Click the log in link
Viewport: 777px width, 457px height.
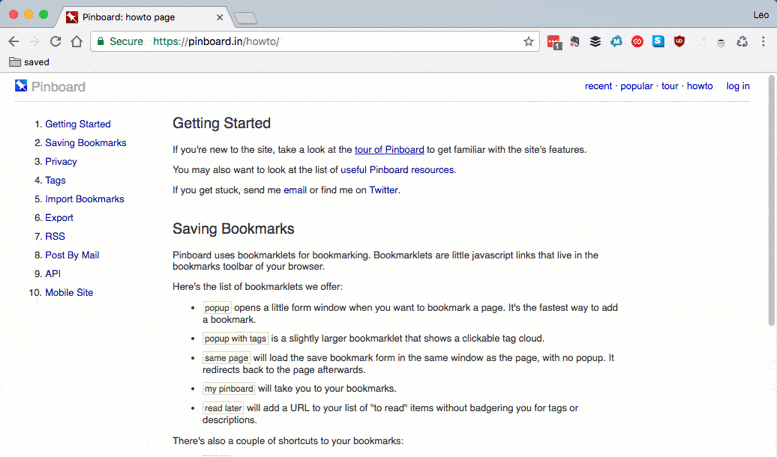pyautogui.click(x=738, y=86)
